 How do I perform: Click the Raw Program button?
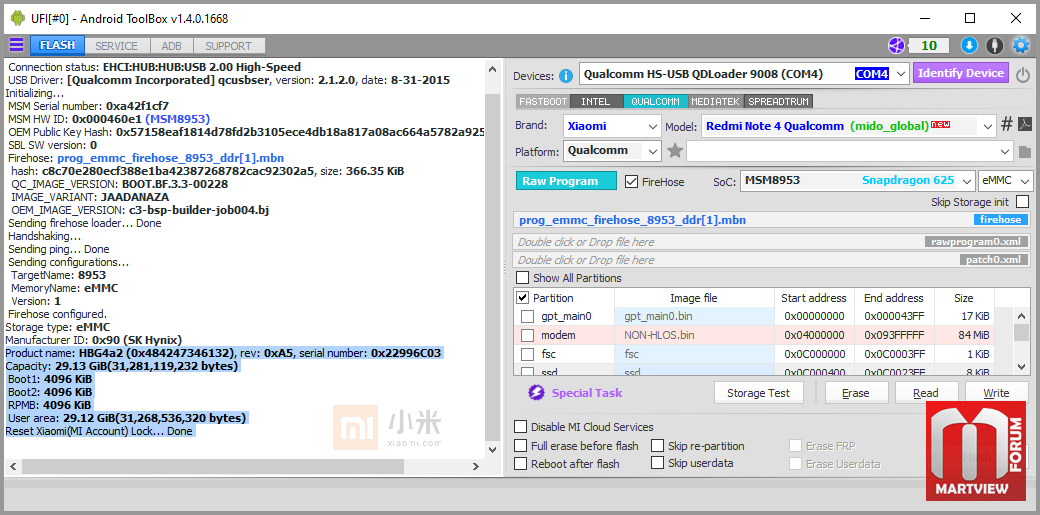click(566, 181)
